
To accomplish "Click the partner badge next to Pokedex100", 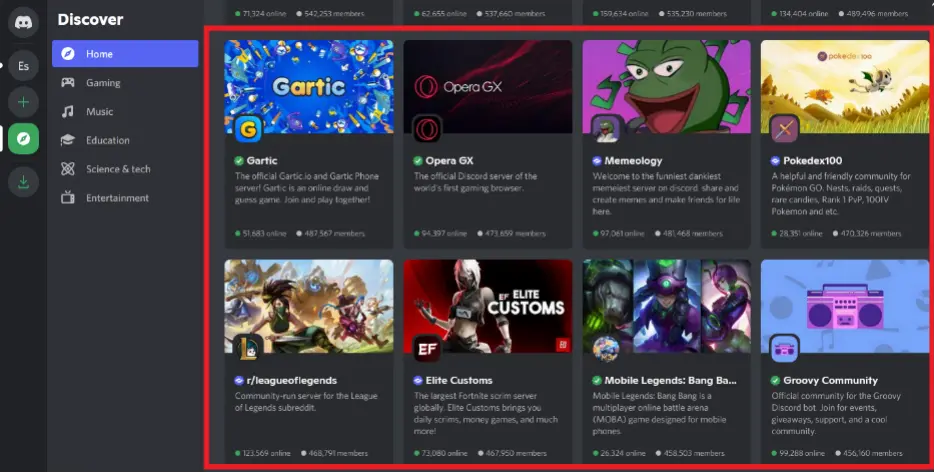I will click(x=775, y=161).
